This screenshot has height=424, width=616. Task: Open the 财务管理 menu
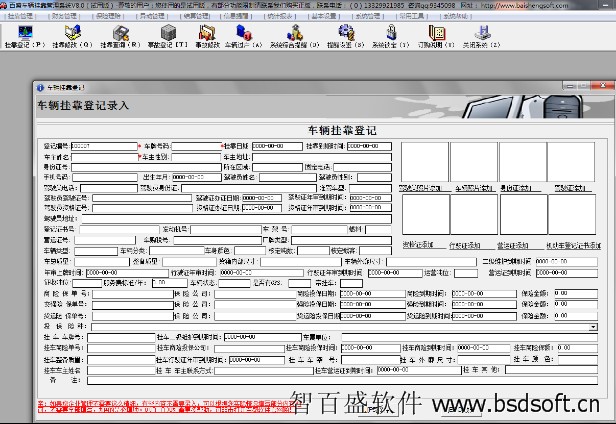[x=64, y=16]
